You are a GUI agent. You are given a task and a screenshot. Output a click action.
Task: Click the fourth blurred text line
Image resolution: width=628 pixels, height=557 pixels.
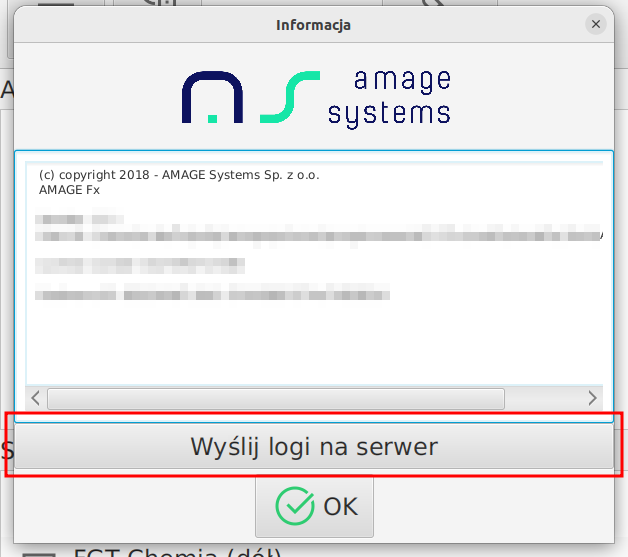click(212, 294)
